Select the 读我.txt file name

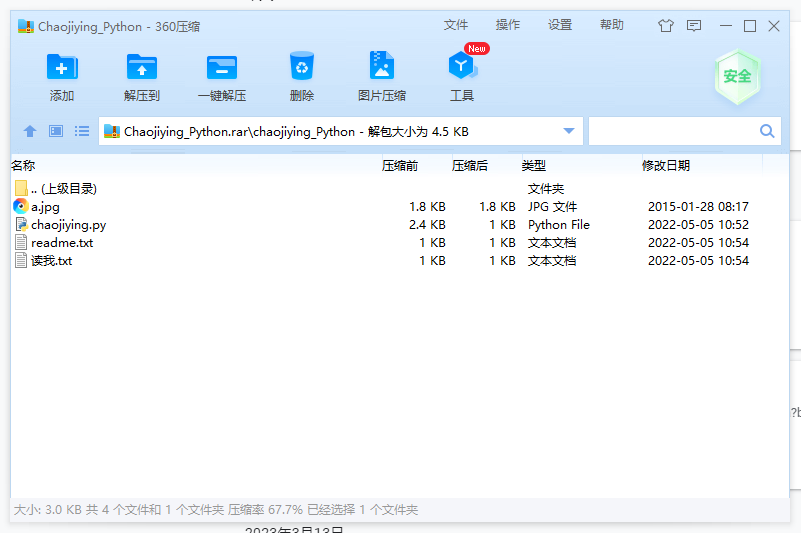point(51,261)
